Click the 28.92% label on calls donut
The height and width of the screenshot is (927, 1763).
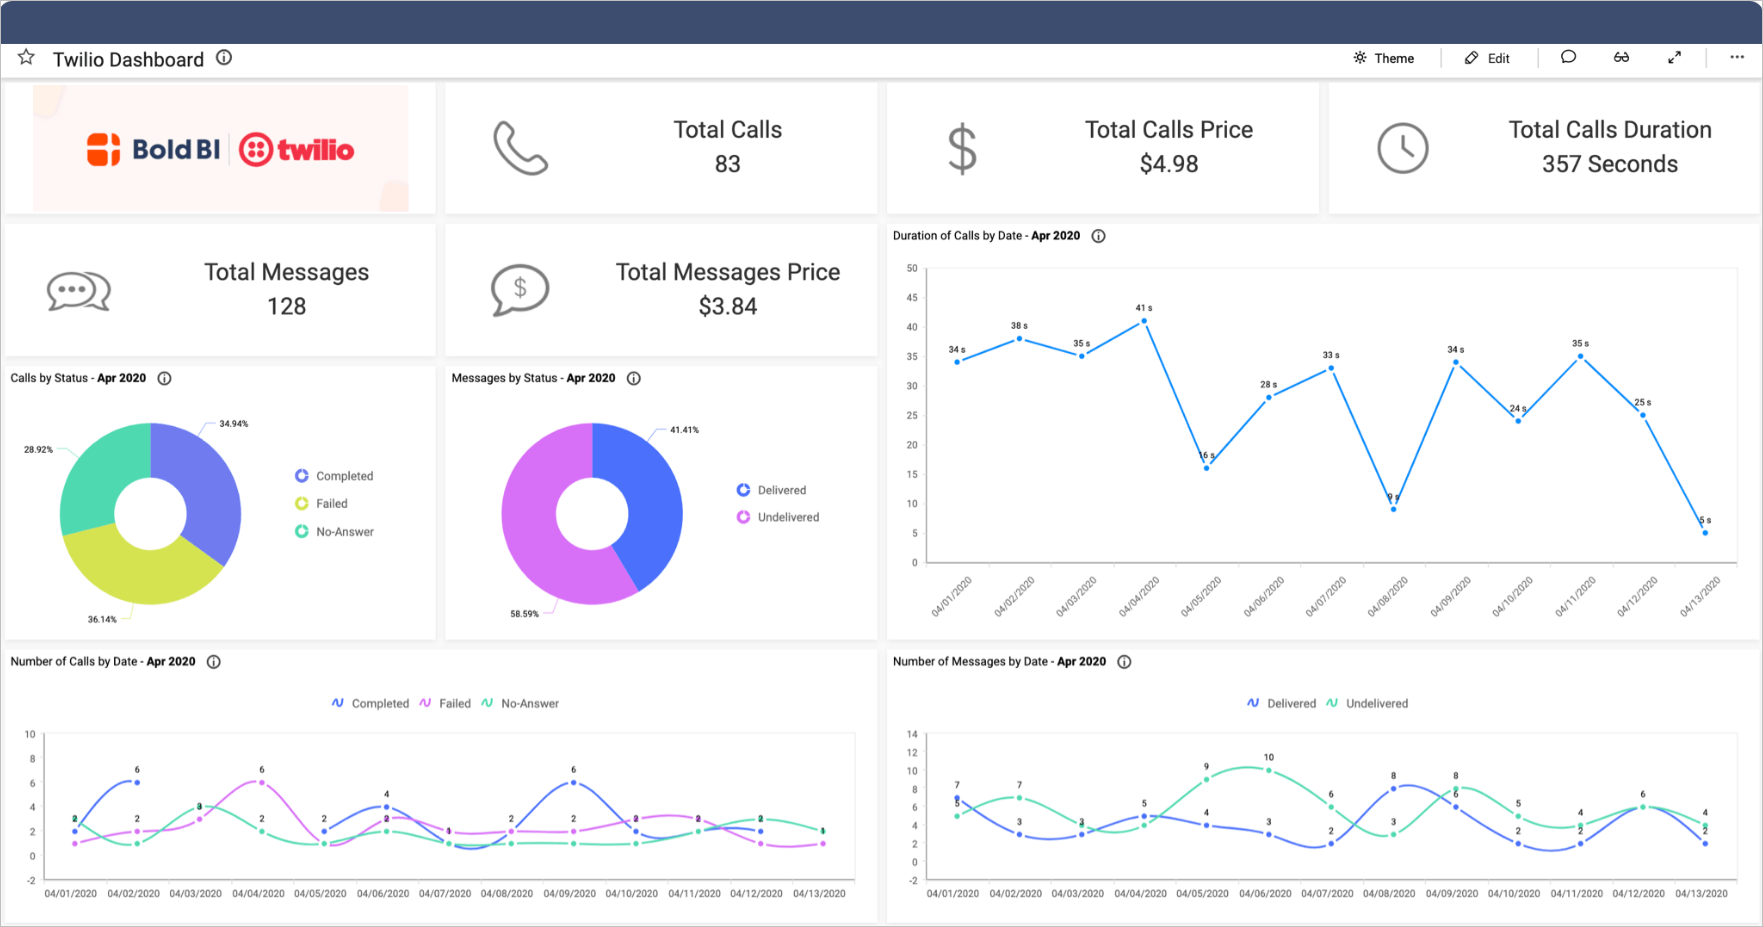(39, 450)
